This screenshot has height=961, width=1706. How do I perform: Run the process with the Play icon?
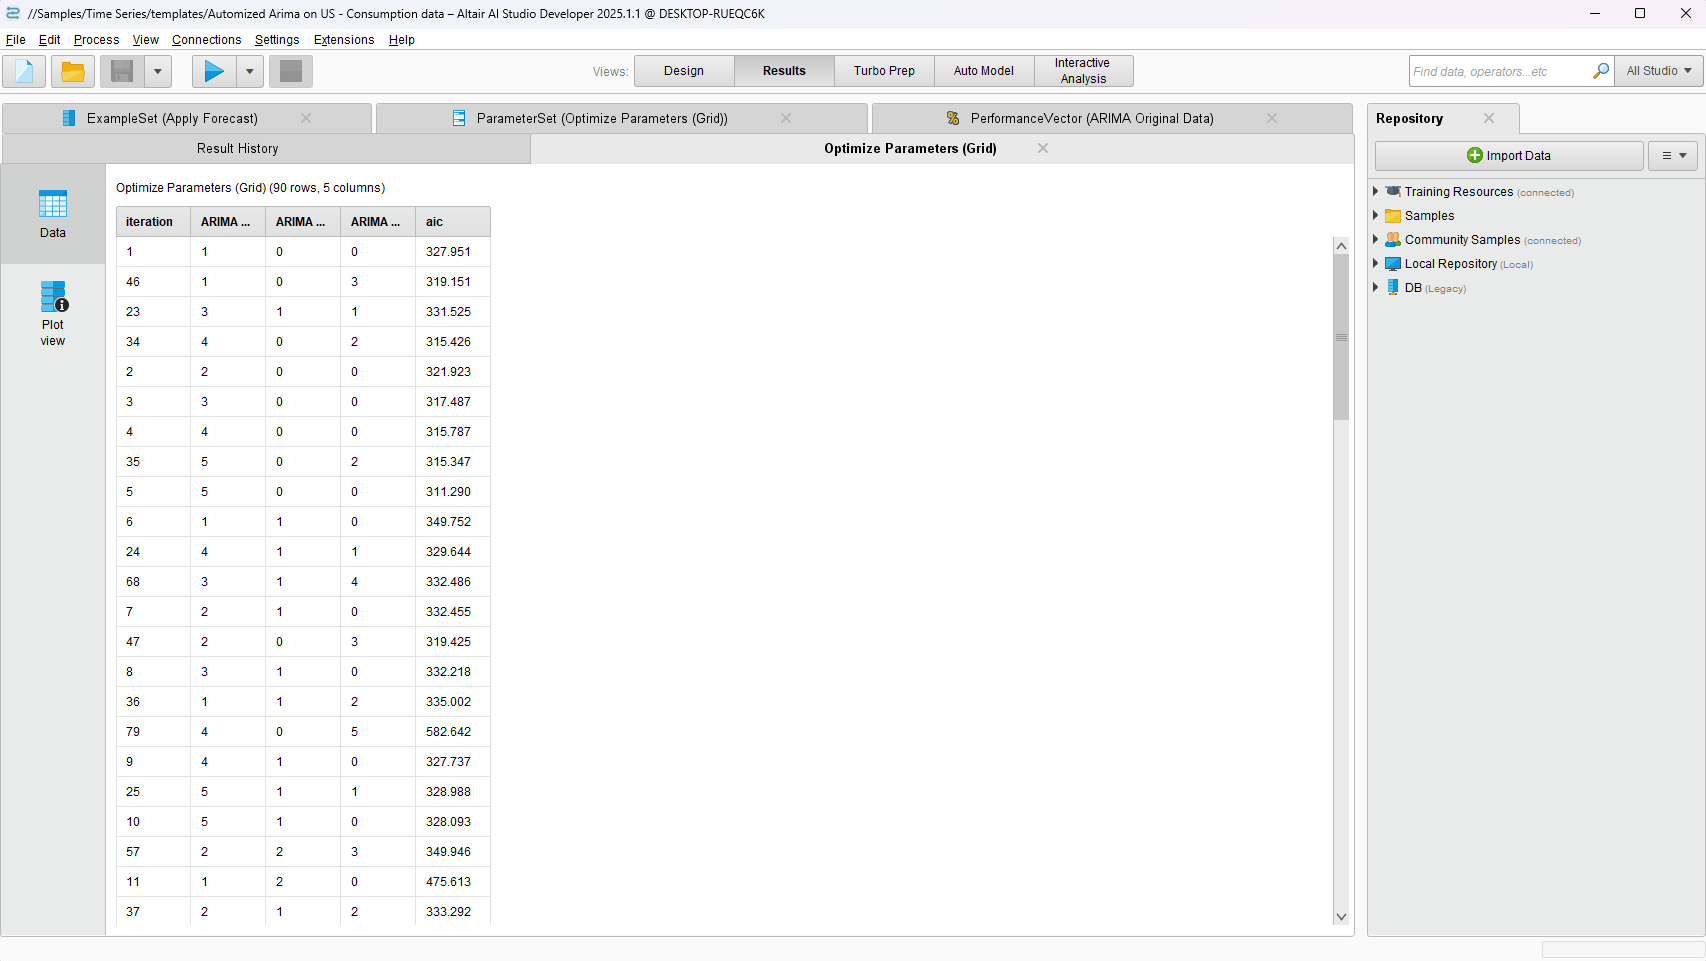click(x=214, y=71)
